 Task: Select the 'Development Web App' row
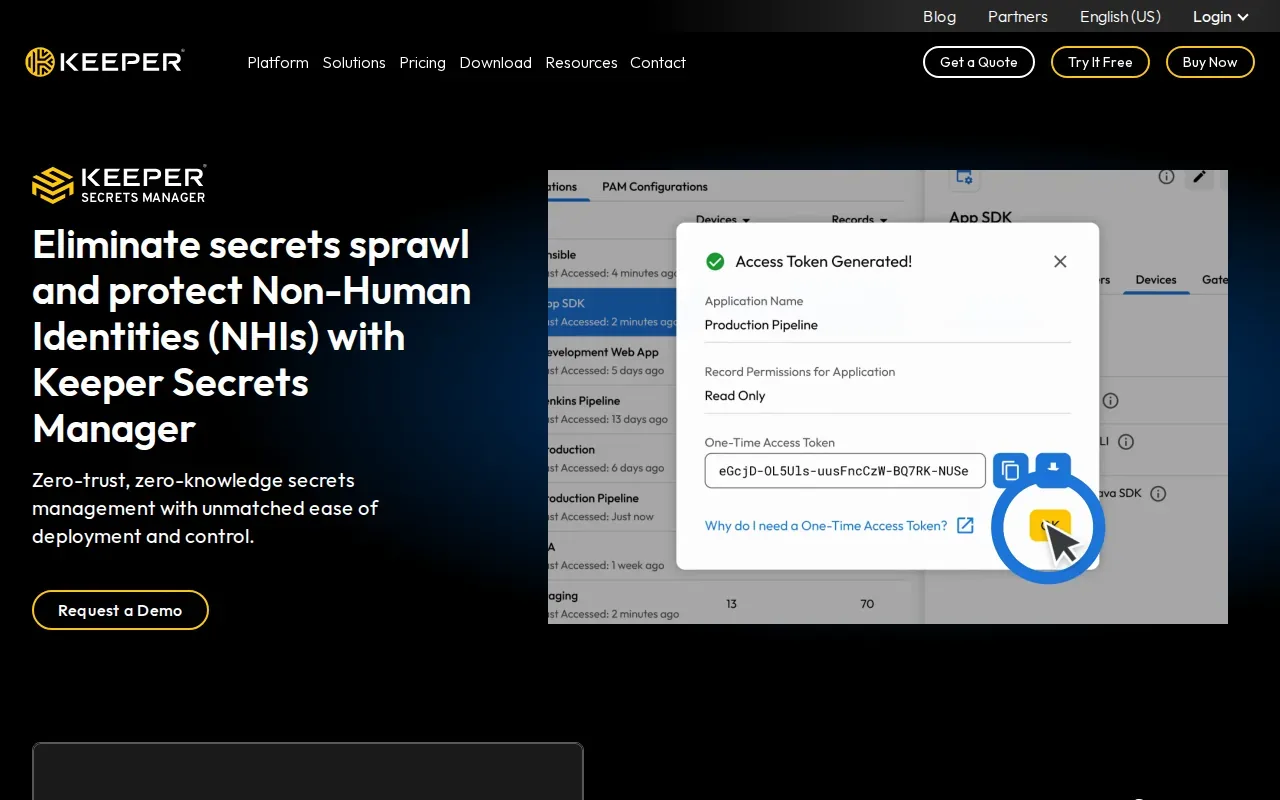pyautogui.click(x=612, y=361)
